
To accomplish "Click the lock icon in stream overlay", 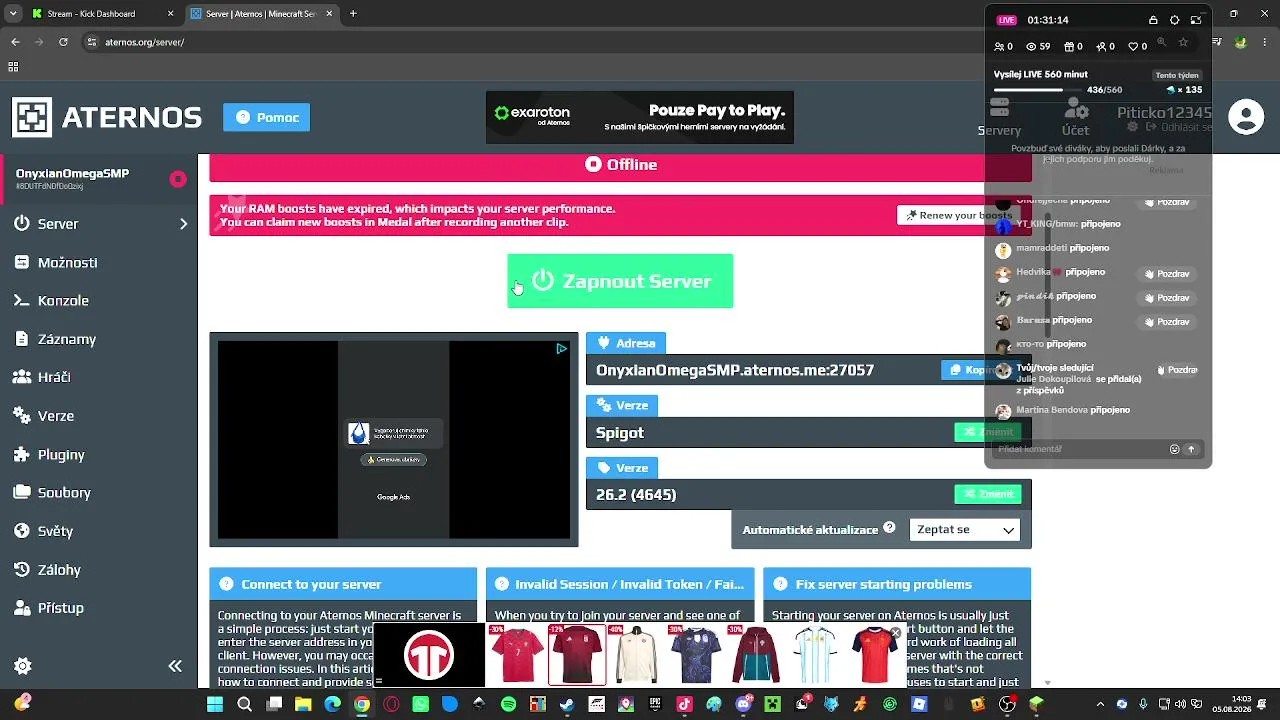I will 1153,20.
